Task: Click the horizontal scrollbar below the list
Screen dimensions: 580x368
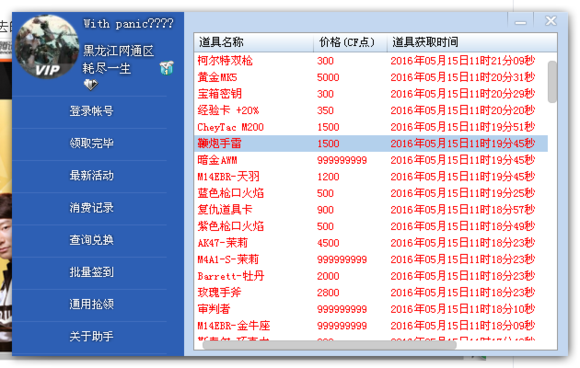Action: (329, 345)
